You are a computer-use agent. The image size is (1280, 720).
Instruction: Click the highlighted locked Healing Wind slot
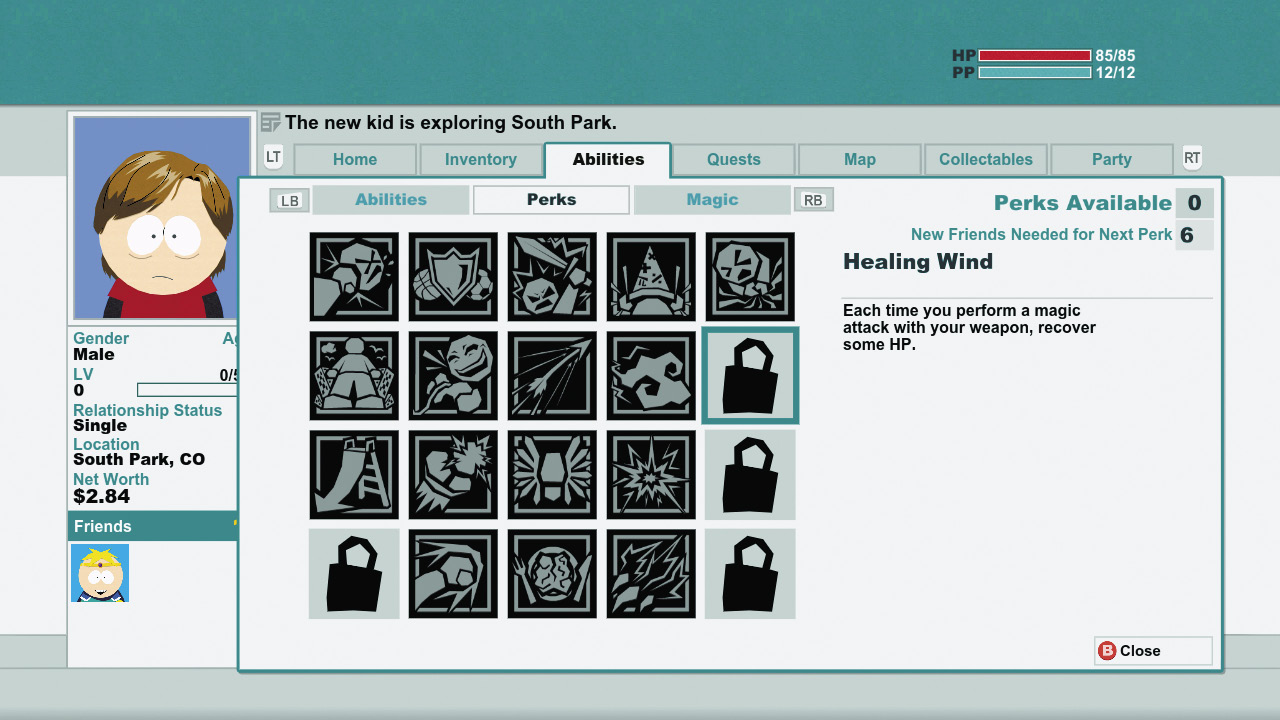coord(750,376)
